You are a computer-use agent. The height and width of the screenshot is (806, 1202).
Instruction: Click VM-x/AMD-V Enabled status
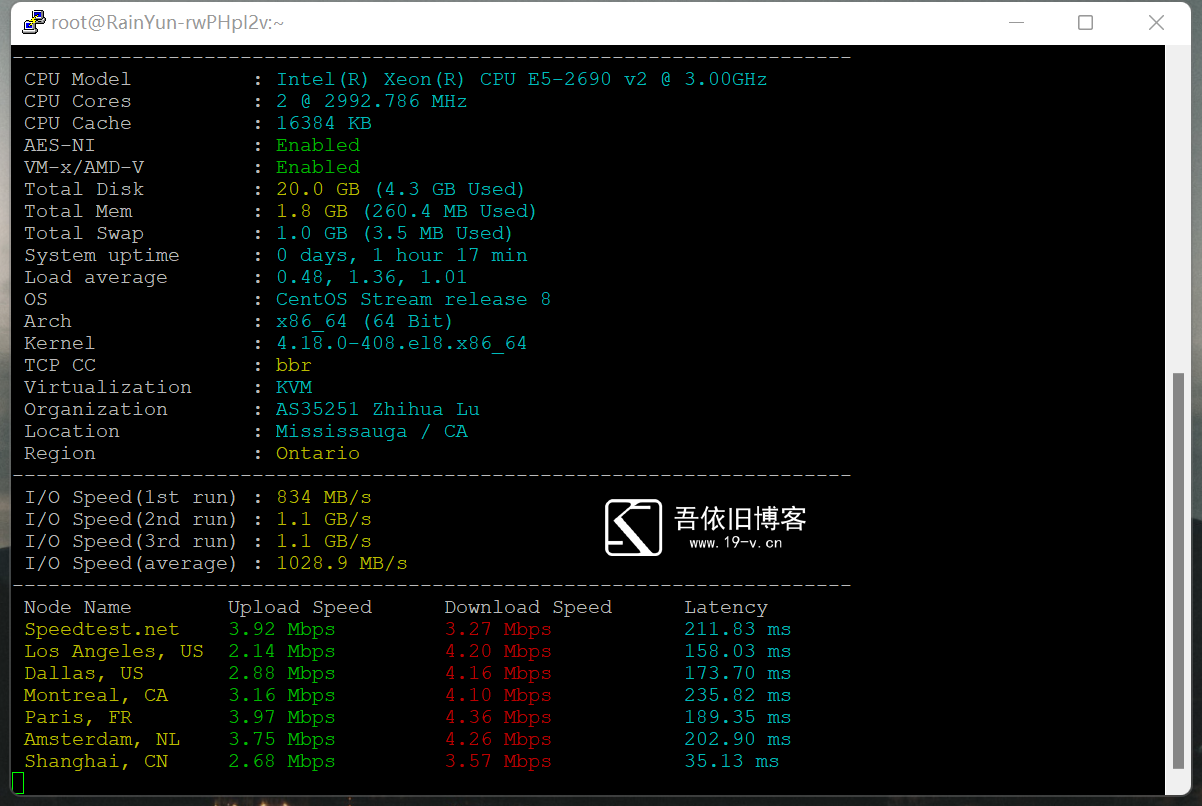[x=318, y=167]
